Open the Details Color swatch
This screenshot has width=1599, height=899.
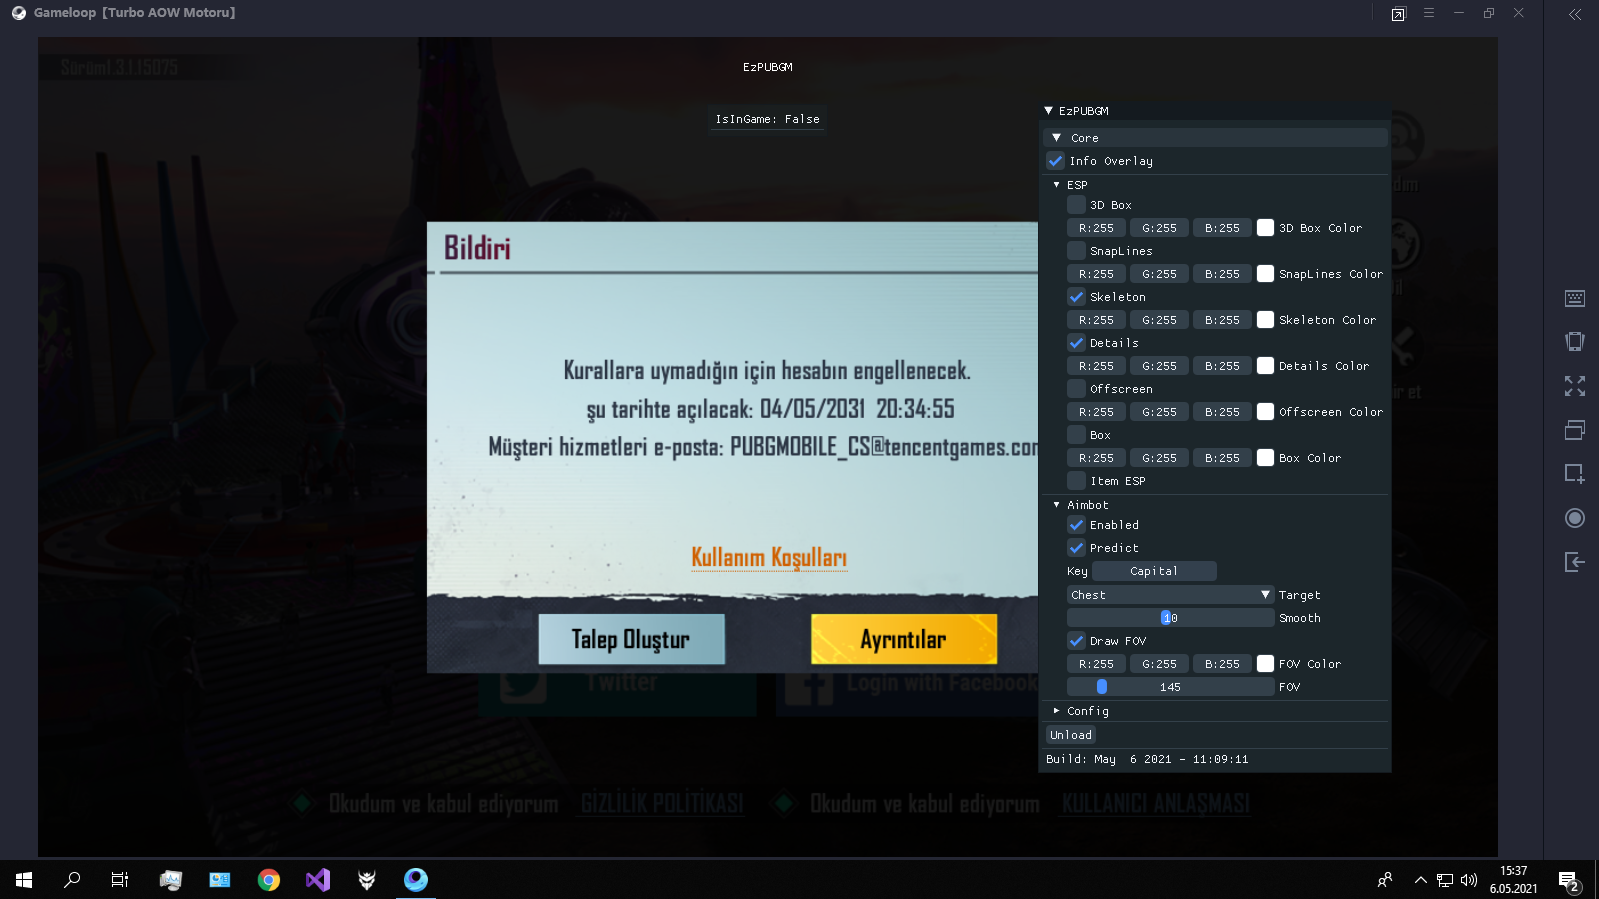1265,366
